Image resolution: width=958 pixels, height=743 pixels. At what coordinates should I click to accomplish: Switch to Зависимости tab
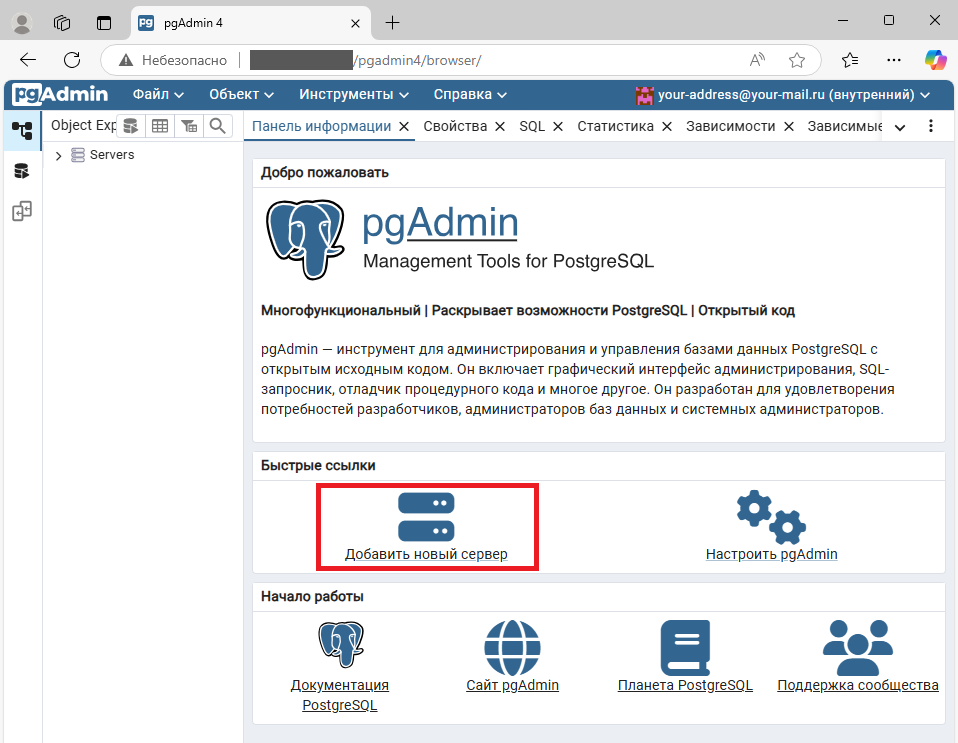click(730, 126)
